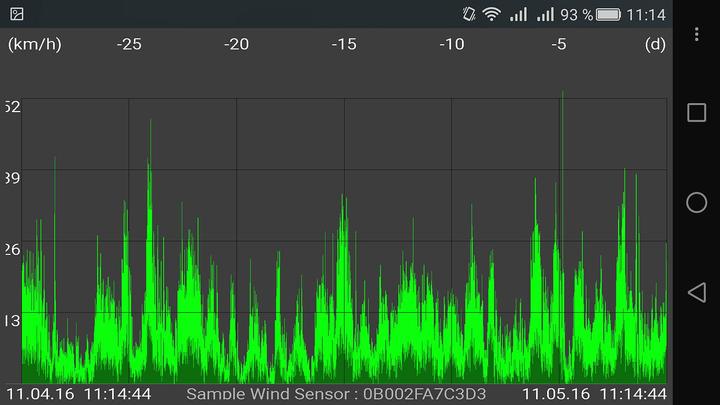Select the -15 days axis marker

pos(344,44)
